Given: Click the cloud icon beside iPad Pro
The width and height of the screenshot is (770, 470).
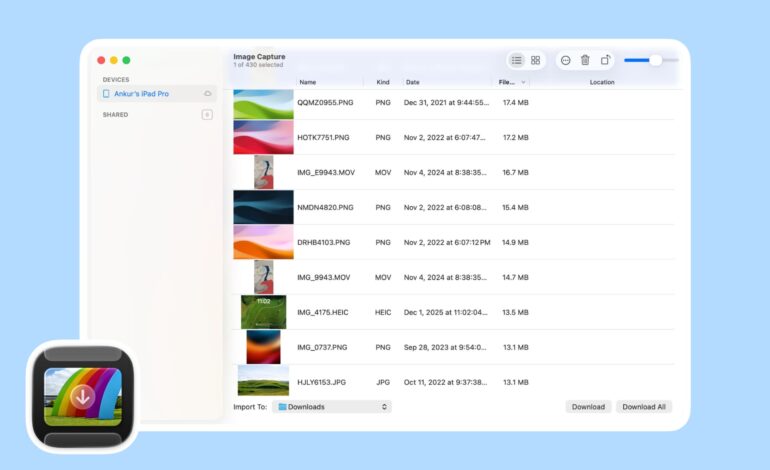Looking at the screenshot, I should 208,94.
